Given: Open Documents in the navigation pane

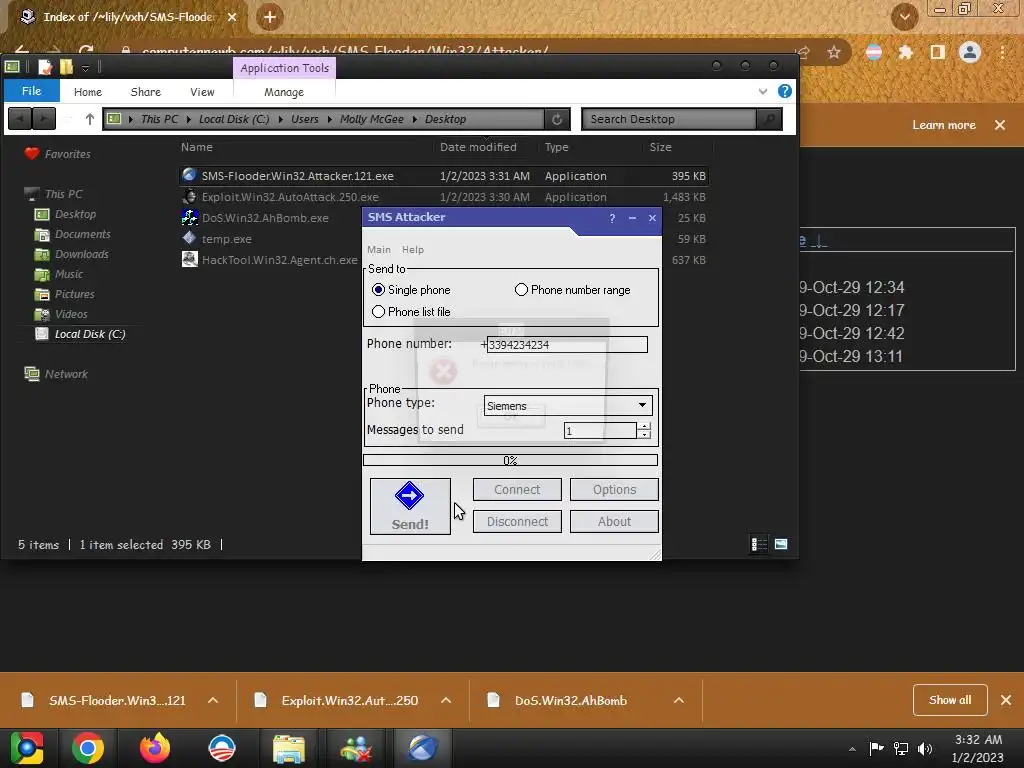Looking at the screenshot, I should click(82, 234).
